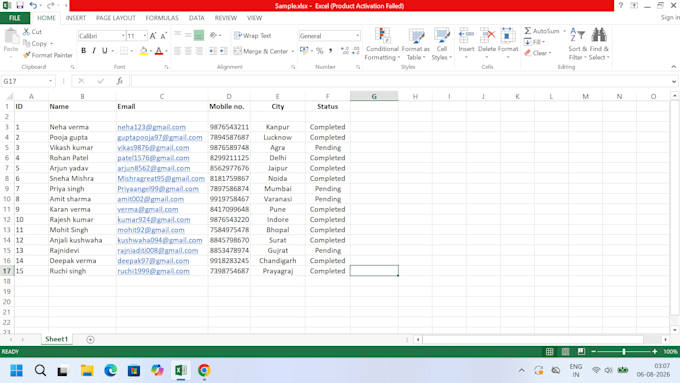Toggle Italic formatting
Viewport: 680px width, 383px height.
pos(94,51)
